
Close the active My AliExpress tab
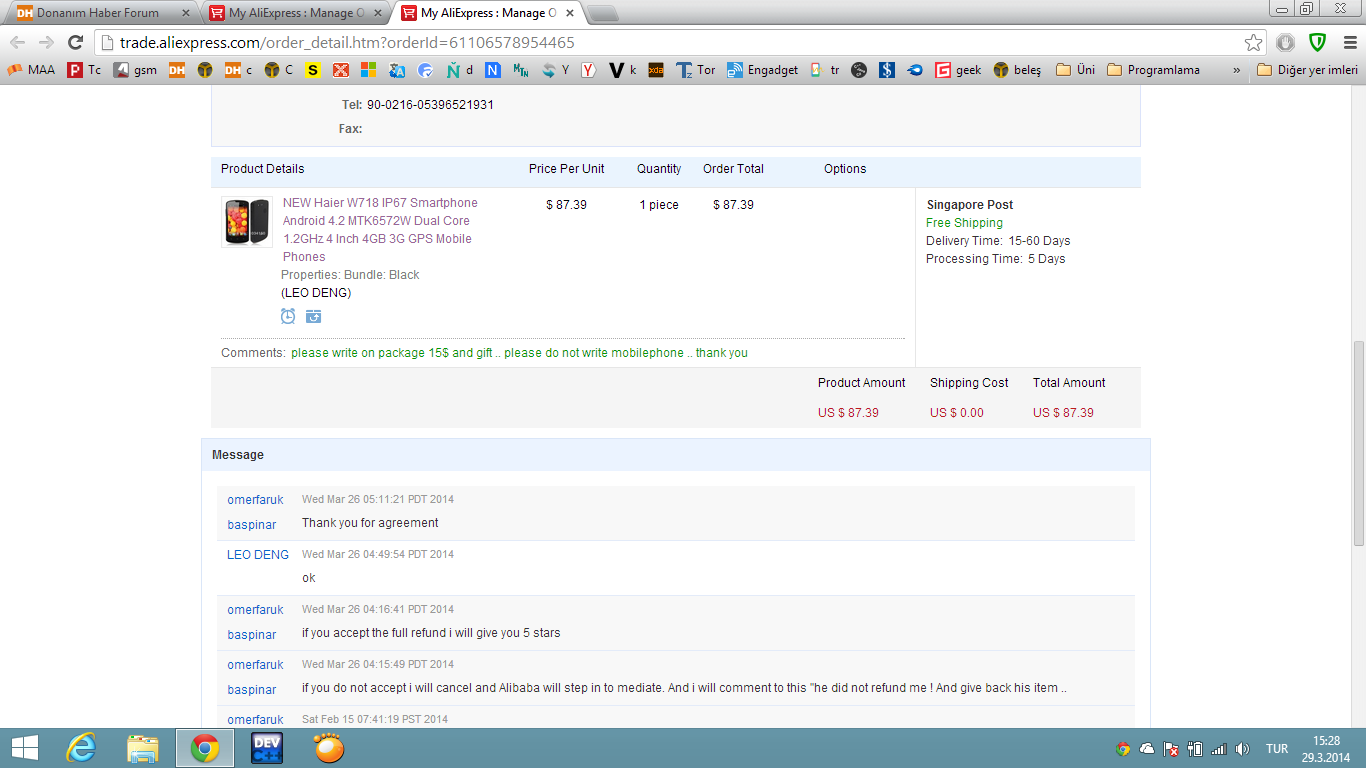pos(568,13)
